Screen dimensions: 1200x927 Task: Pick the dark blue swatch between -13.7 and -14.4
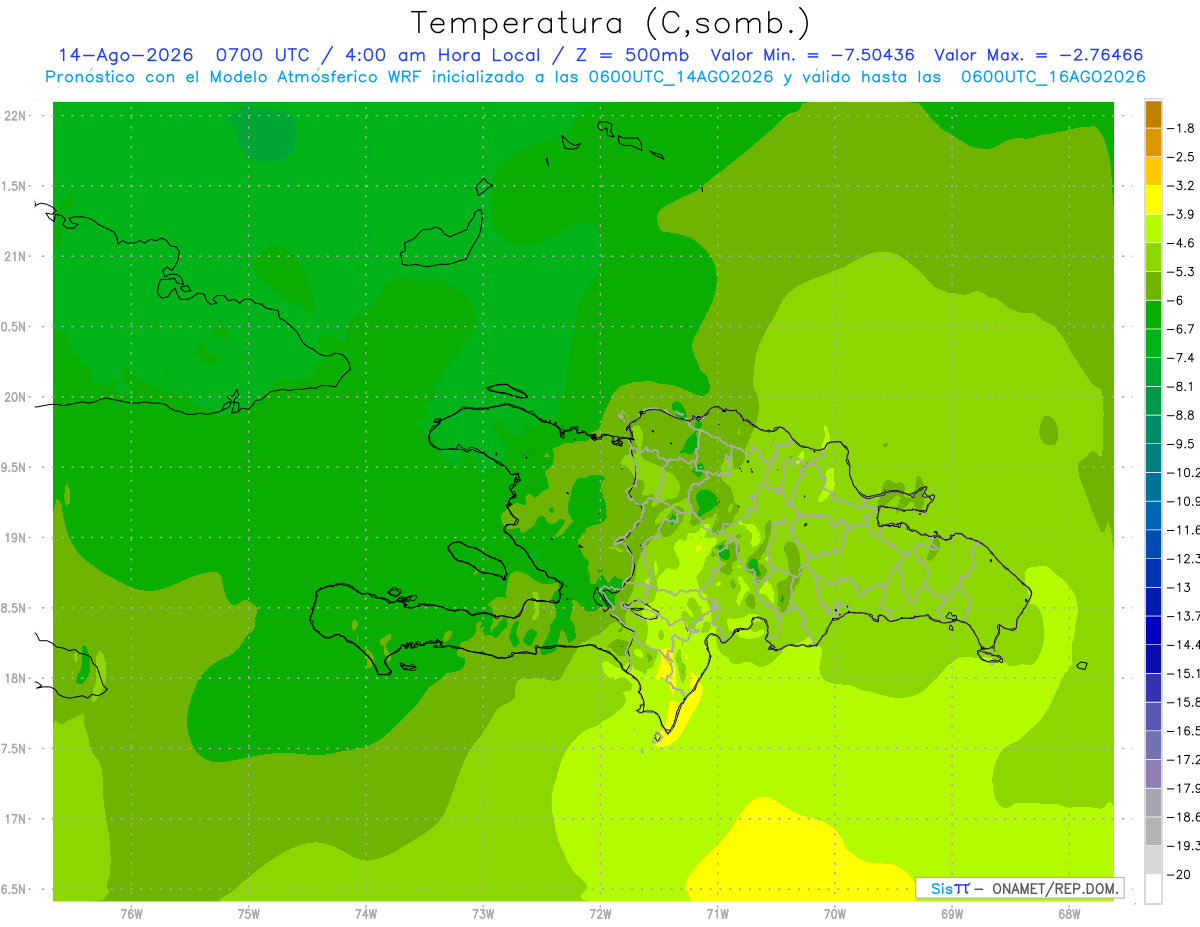(x=1153, y=630)
